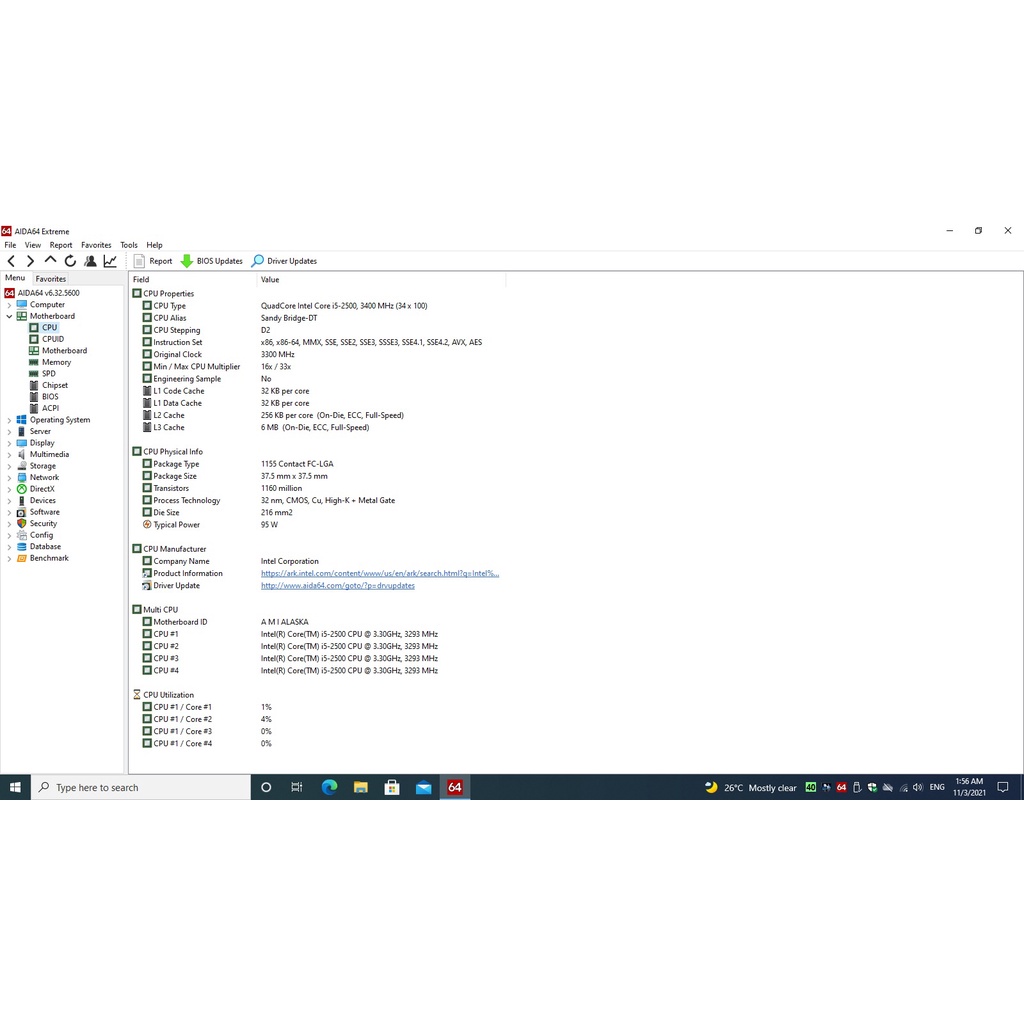Screen dimensions: 1024x1024
Task: Open the user manager toolbar icon
Action: pyautogui.click(x=90, y=261)
